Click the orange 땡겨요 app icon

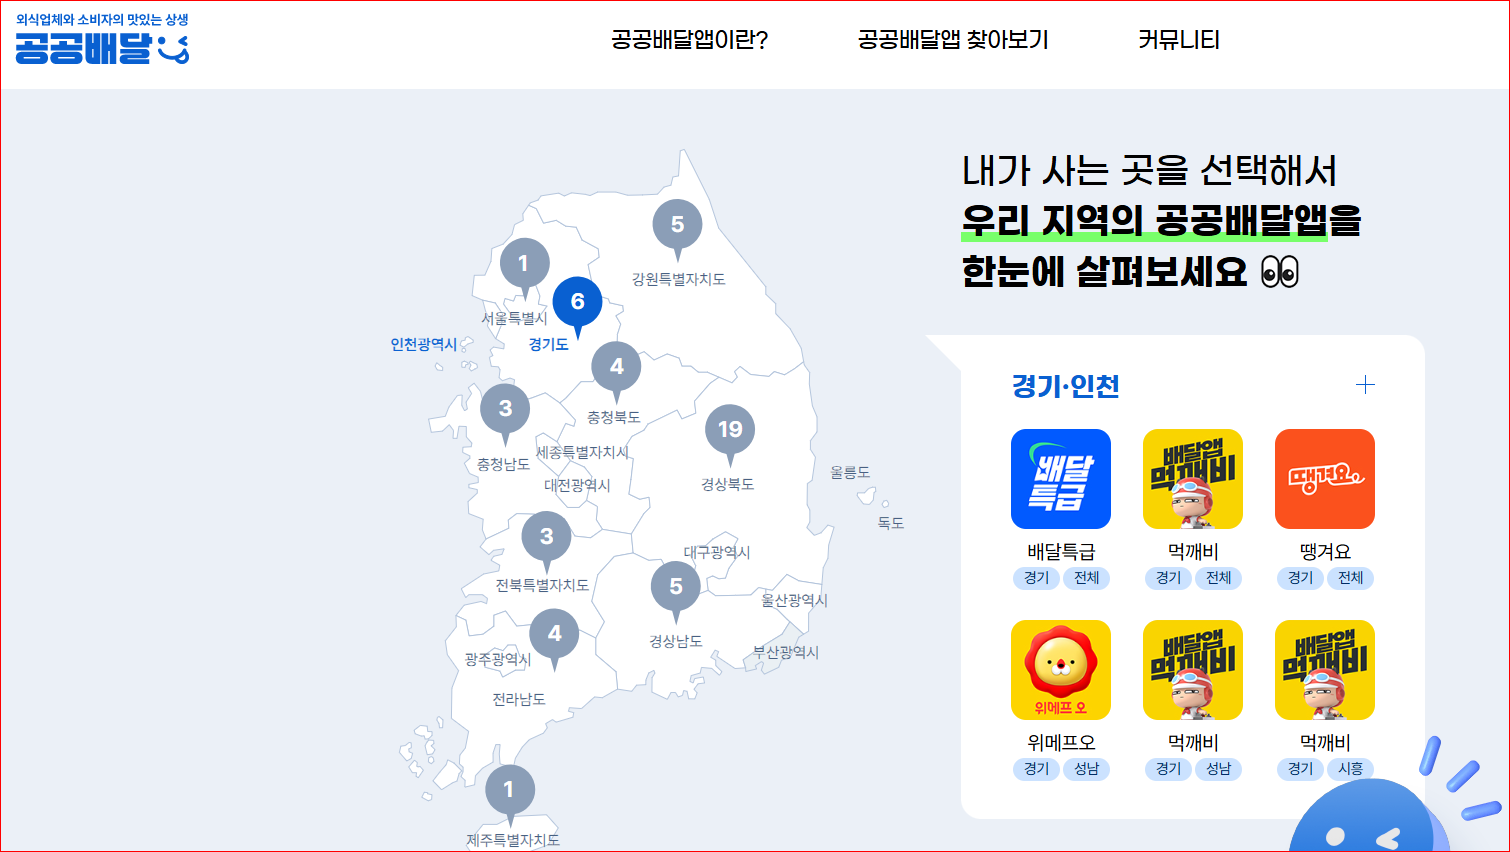(1324, 479)
